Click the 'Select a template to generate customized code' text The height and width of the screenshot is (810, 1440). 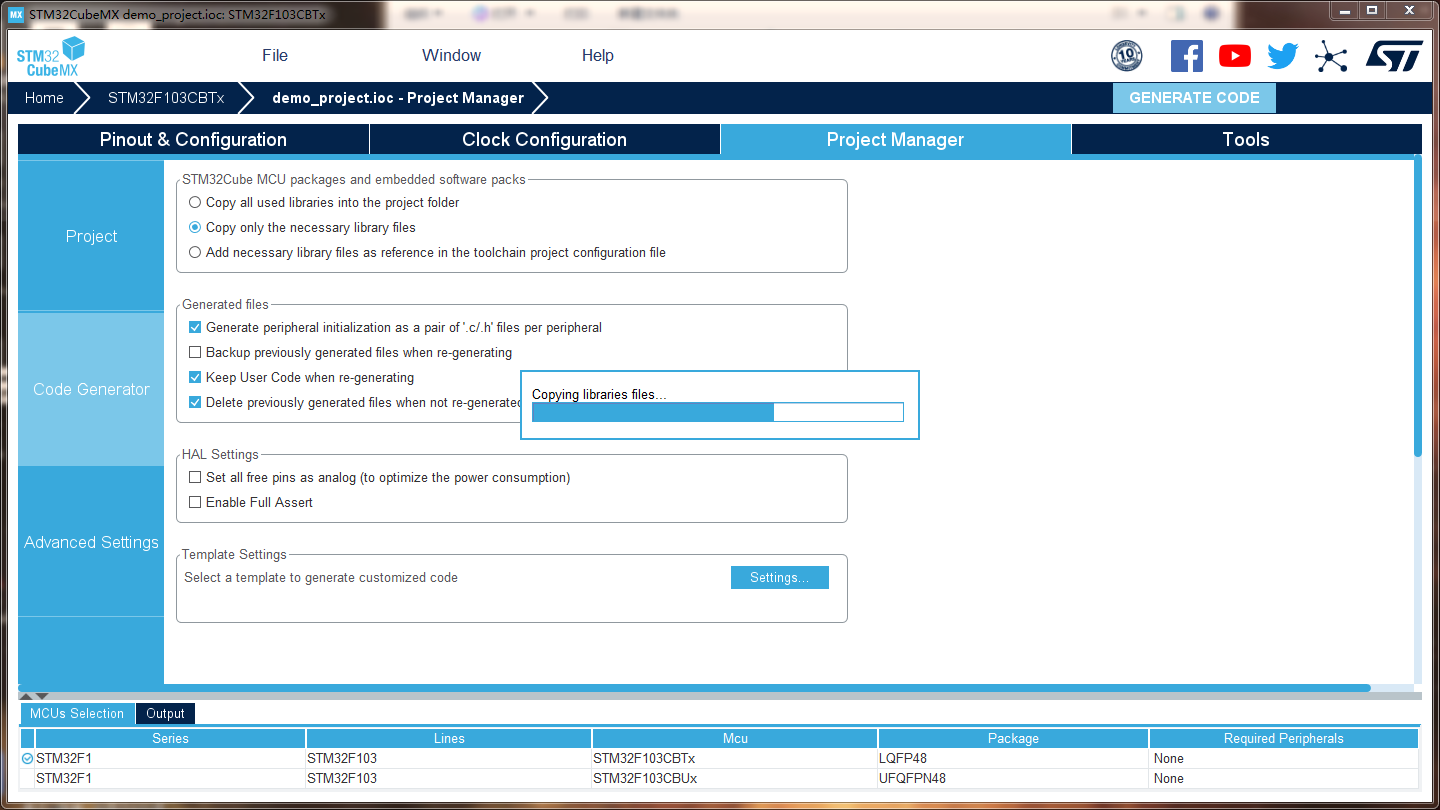321,577
